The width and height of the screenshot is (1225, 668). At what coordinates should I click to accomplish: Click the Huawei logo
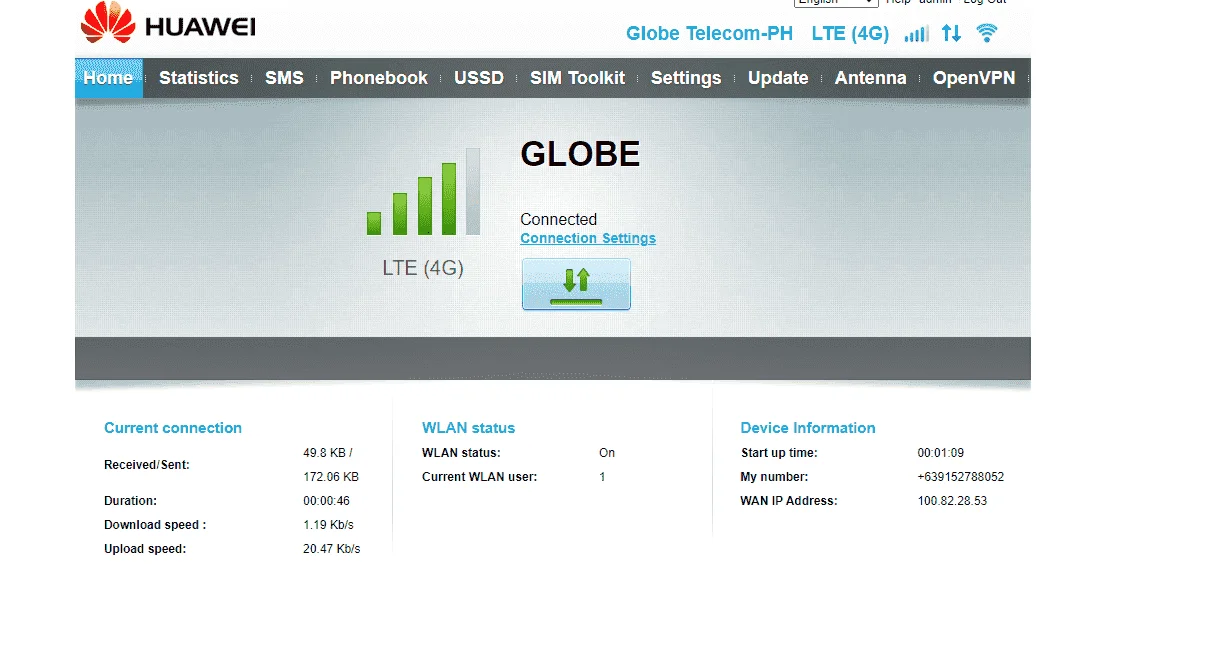pyautogui.click(x=168, y=24)
